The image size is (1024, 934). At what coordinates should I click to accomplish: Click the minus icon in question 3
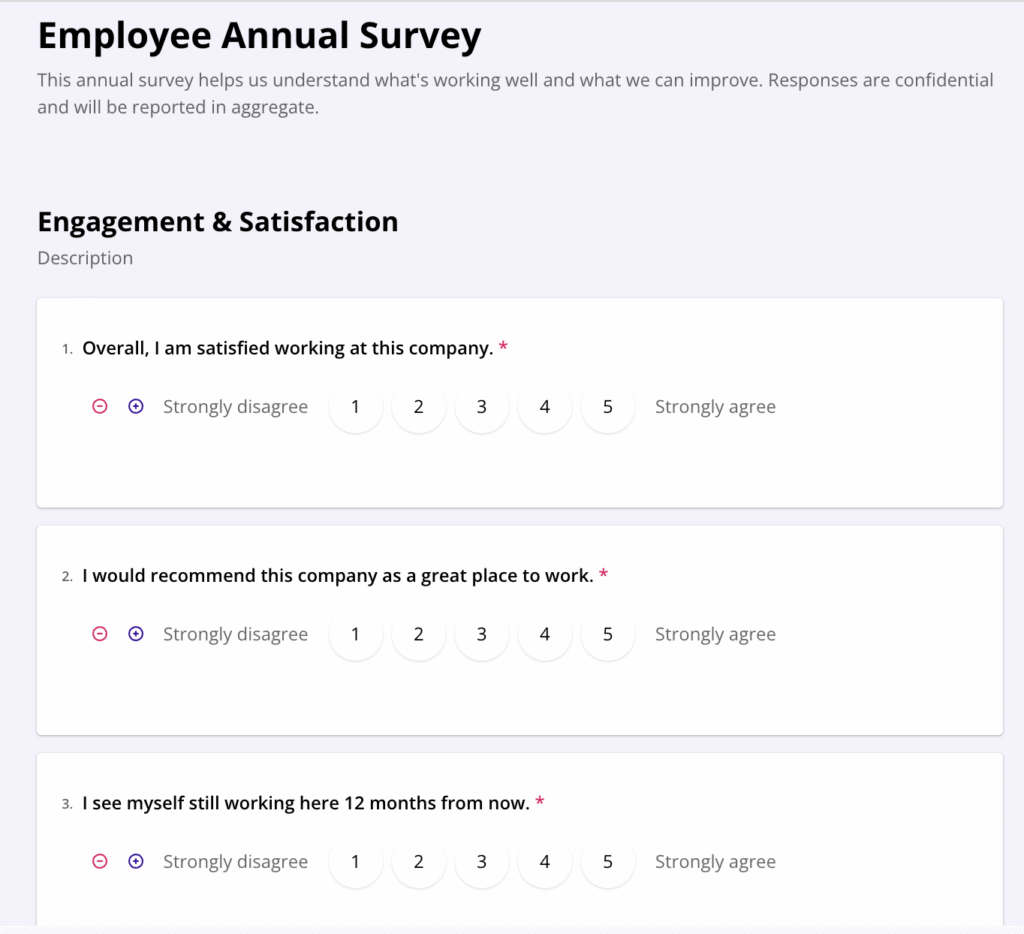[100, 862]
